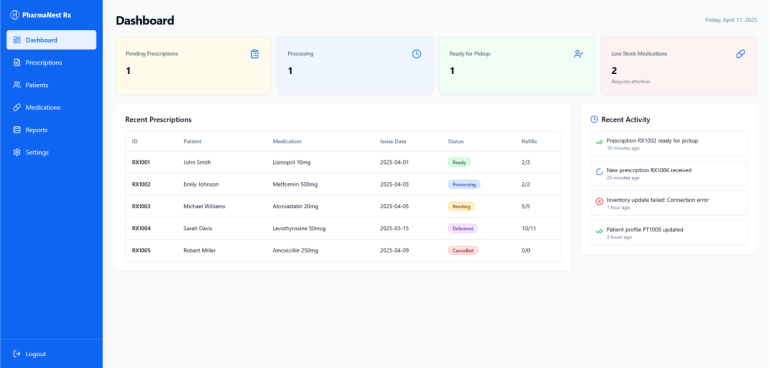Click patient name Robert Miller
Screen dimensions: 770x368
(x=199, y=251)
